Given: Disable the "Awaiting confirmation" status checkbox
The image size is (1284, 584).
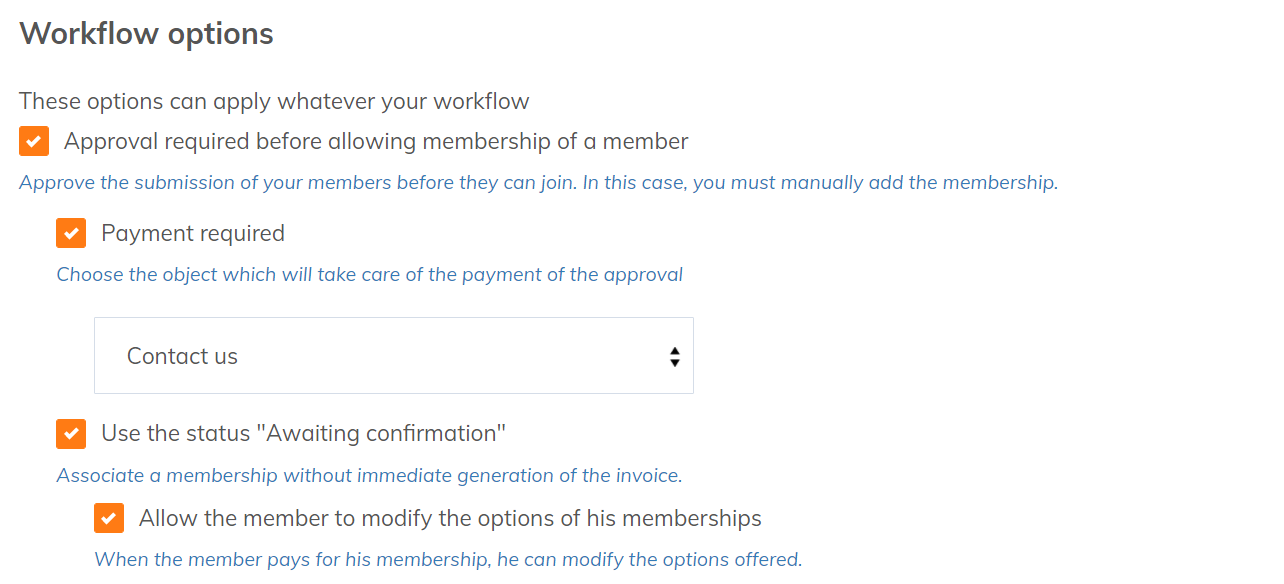Looking at the screenshot, I should [71, 433].
